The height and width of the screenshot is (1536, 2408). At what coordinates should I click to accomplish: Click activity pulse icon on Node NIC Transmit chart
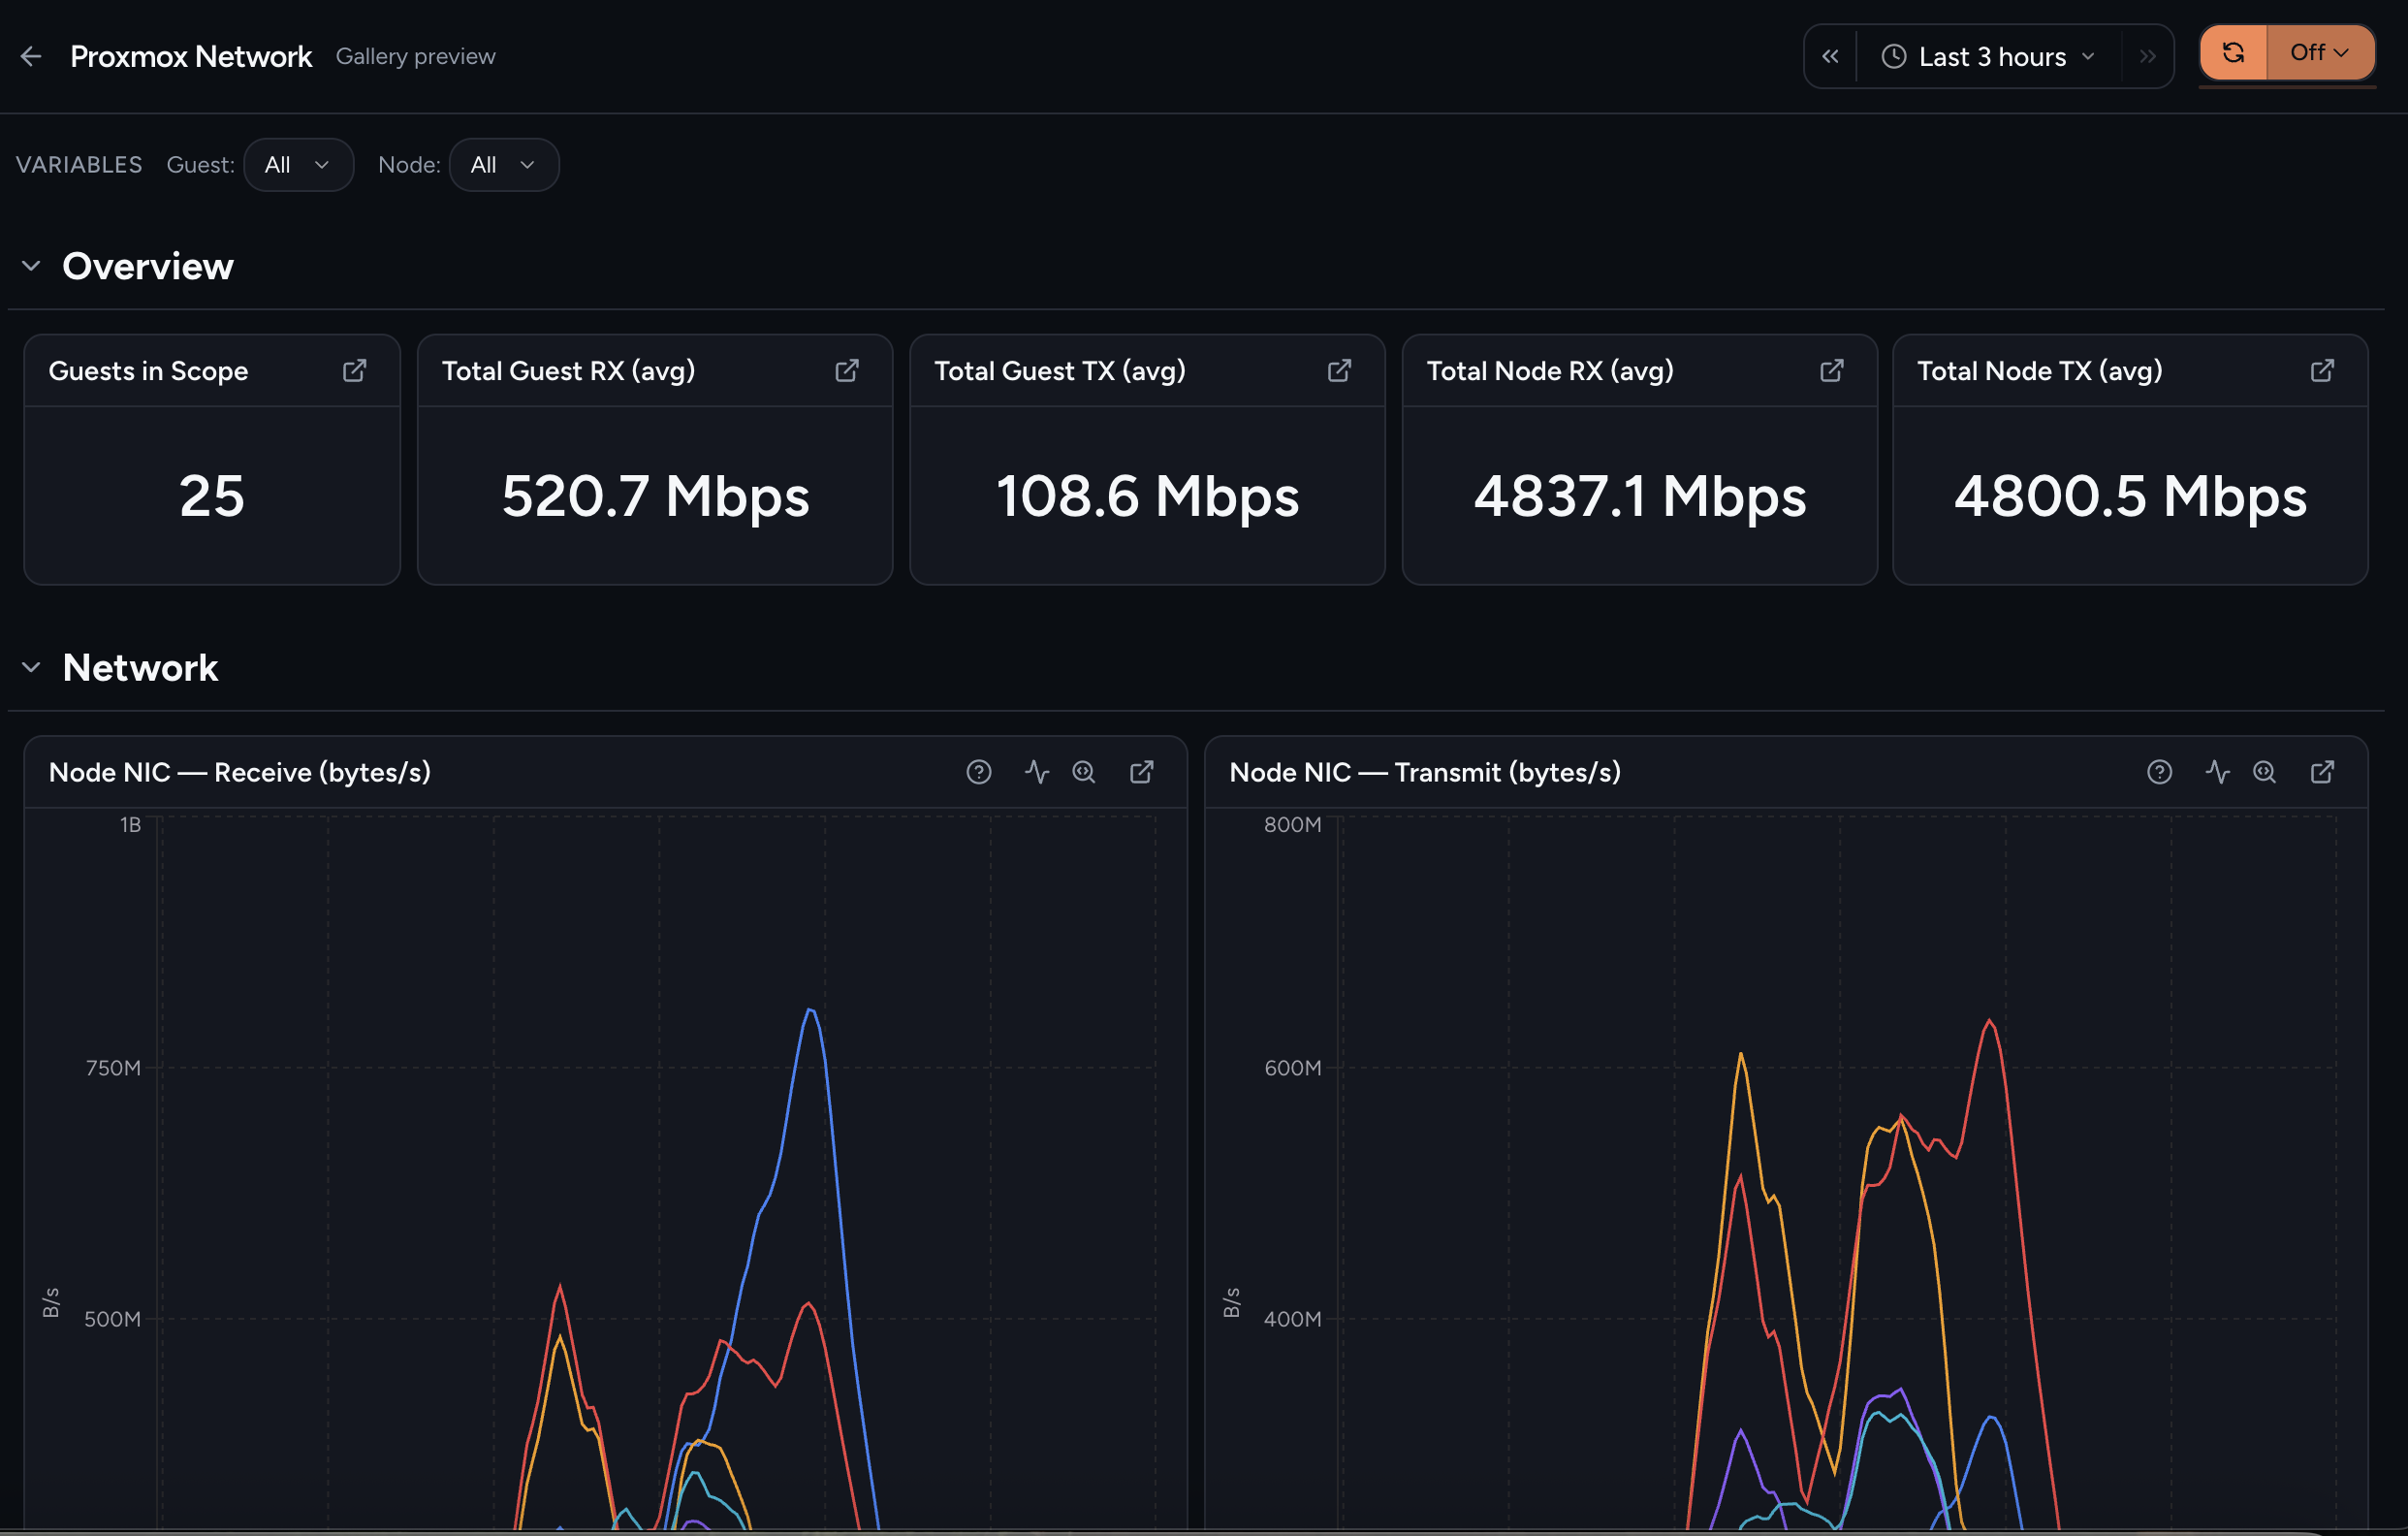(2217, 772)
